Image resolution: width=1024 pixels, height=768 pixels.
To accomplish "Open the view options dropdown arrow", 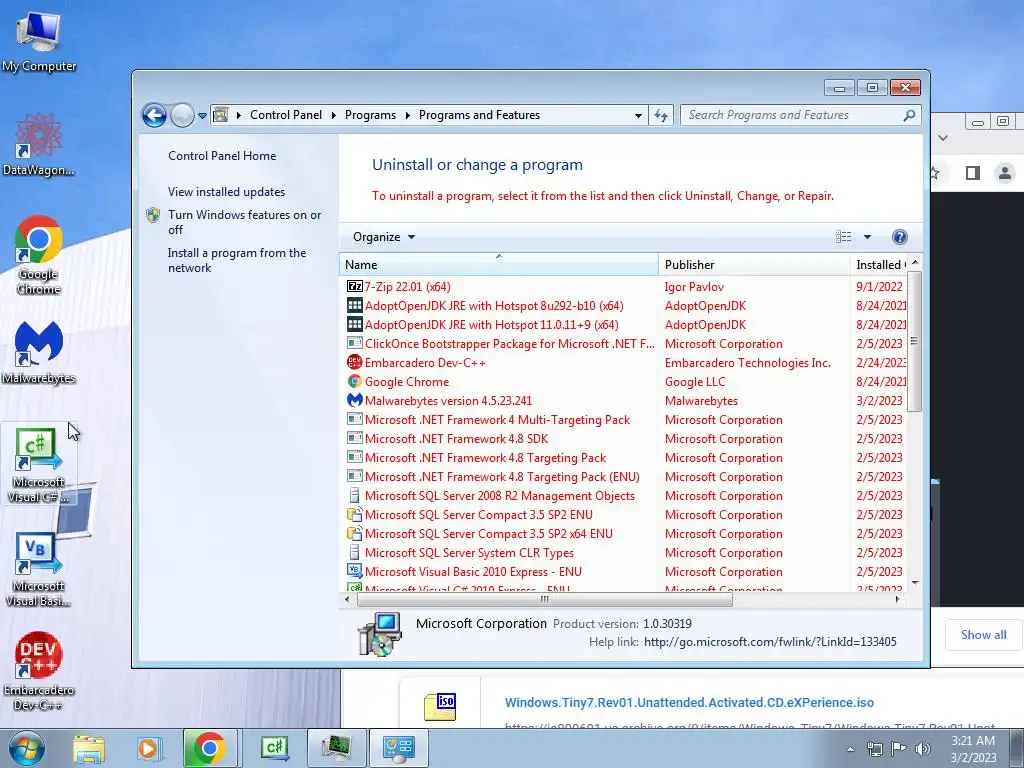I will click(x=867, y=237).
